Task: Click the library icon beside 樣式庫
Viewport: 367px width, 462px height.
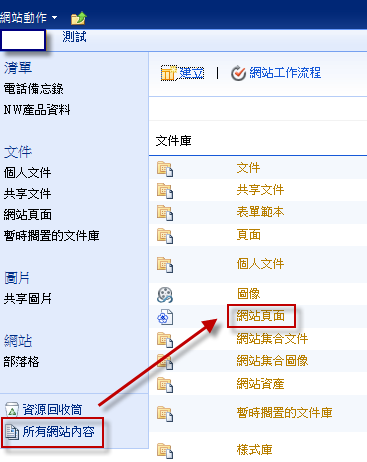Action: [x=165, y=451]
